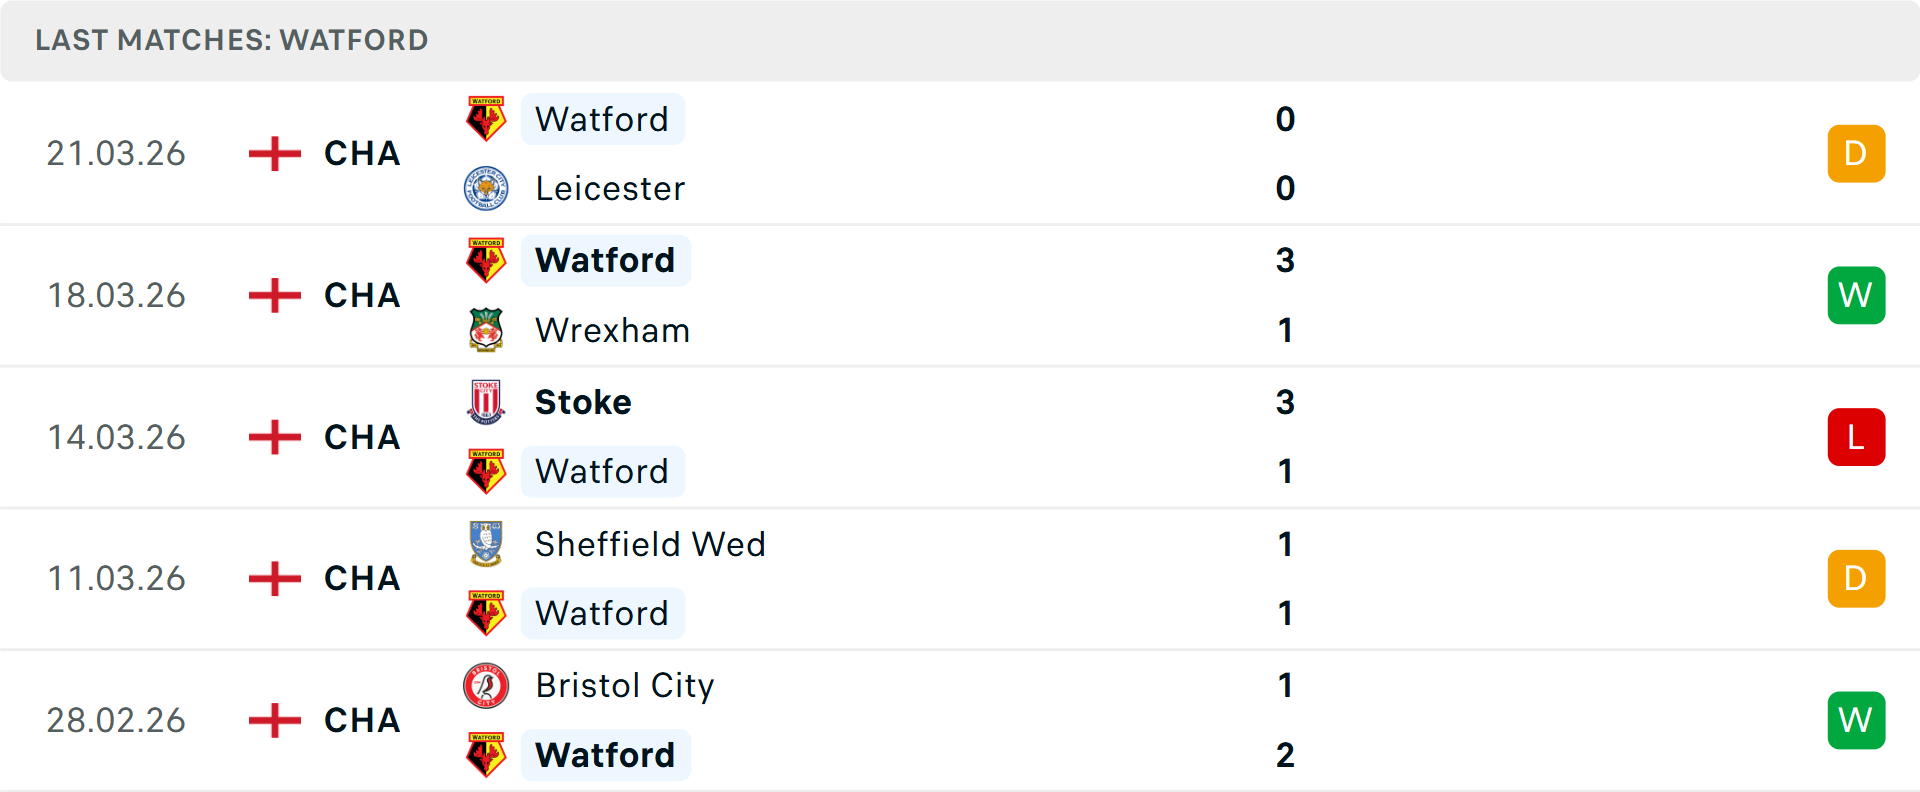Viewport: 1920px width, 792px height.
Task: Click the Watford crest in the Stoke match row
Action: (485, 471)
